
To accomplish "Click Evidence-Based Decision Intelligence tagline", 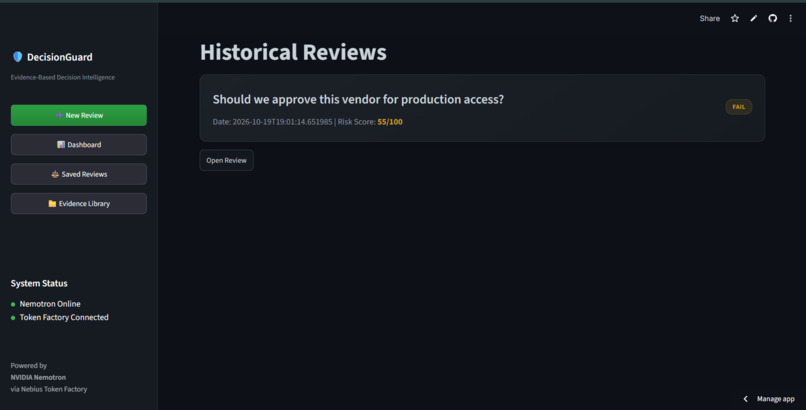I will [63, 78].
